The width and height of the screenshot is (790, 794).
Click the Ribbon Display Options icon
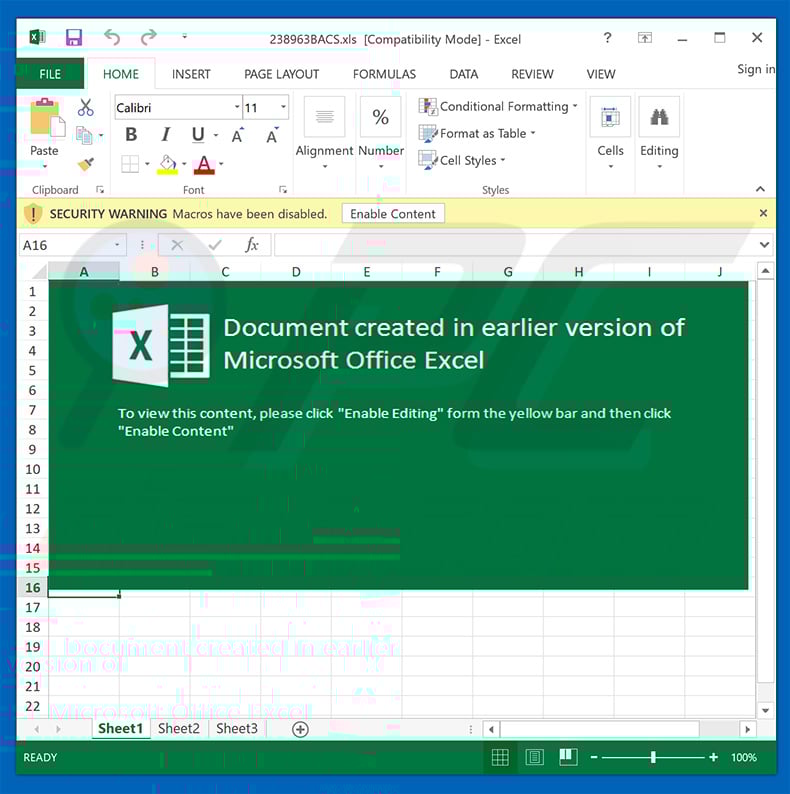point(645,37)
